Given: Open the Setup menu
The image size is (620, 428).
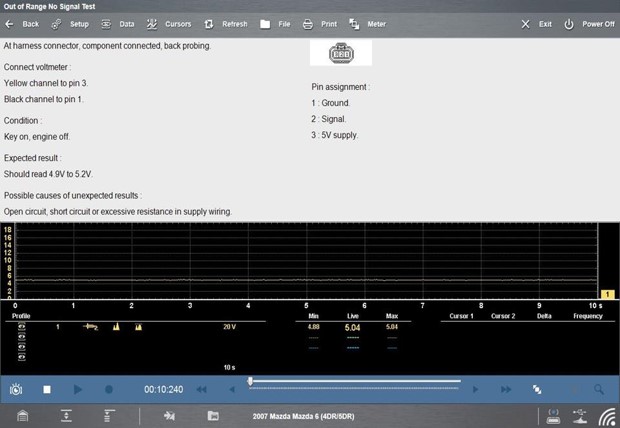Looking at the screenshot, I should pos(70,23).
